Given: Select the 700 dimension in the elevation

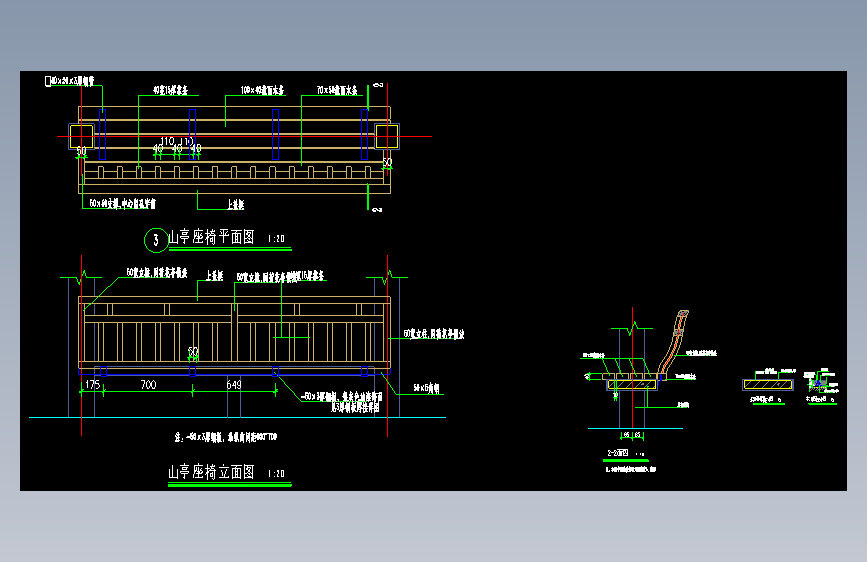Looking at the screenshot, I should coord(148,384).
